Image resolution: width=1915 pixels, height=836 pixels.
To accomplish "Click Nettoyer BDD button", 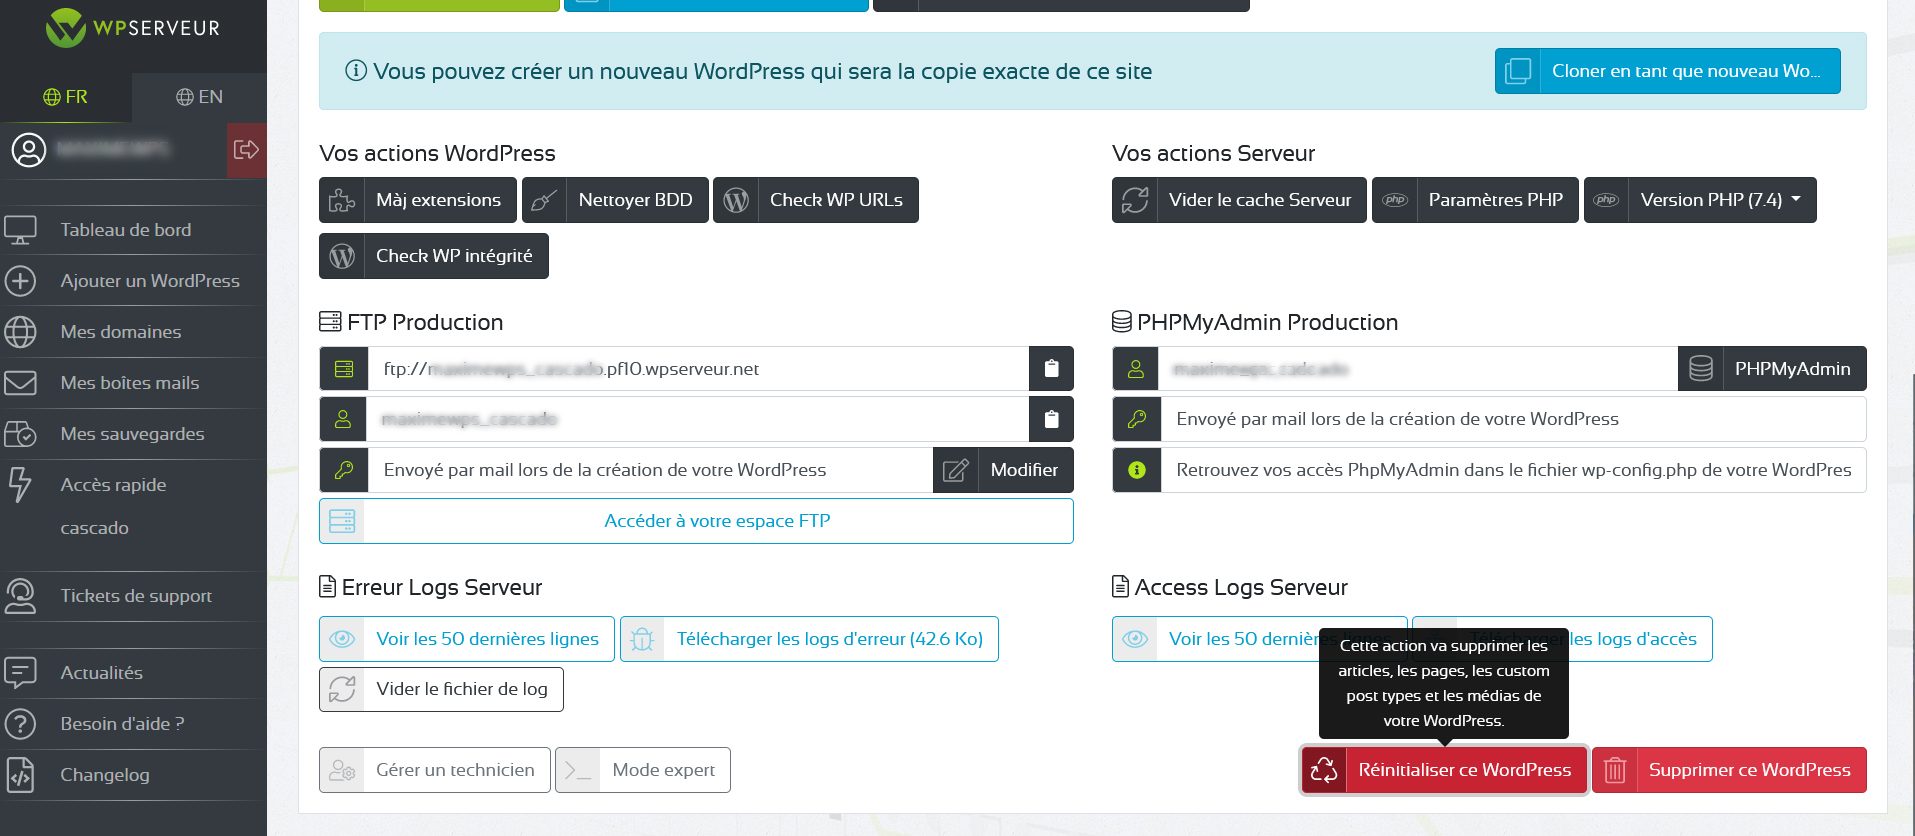I will click(x=615, y=200).
